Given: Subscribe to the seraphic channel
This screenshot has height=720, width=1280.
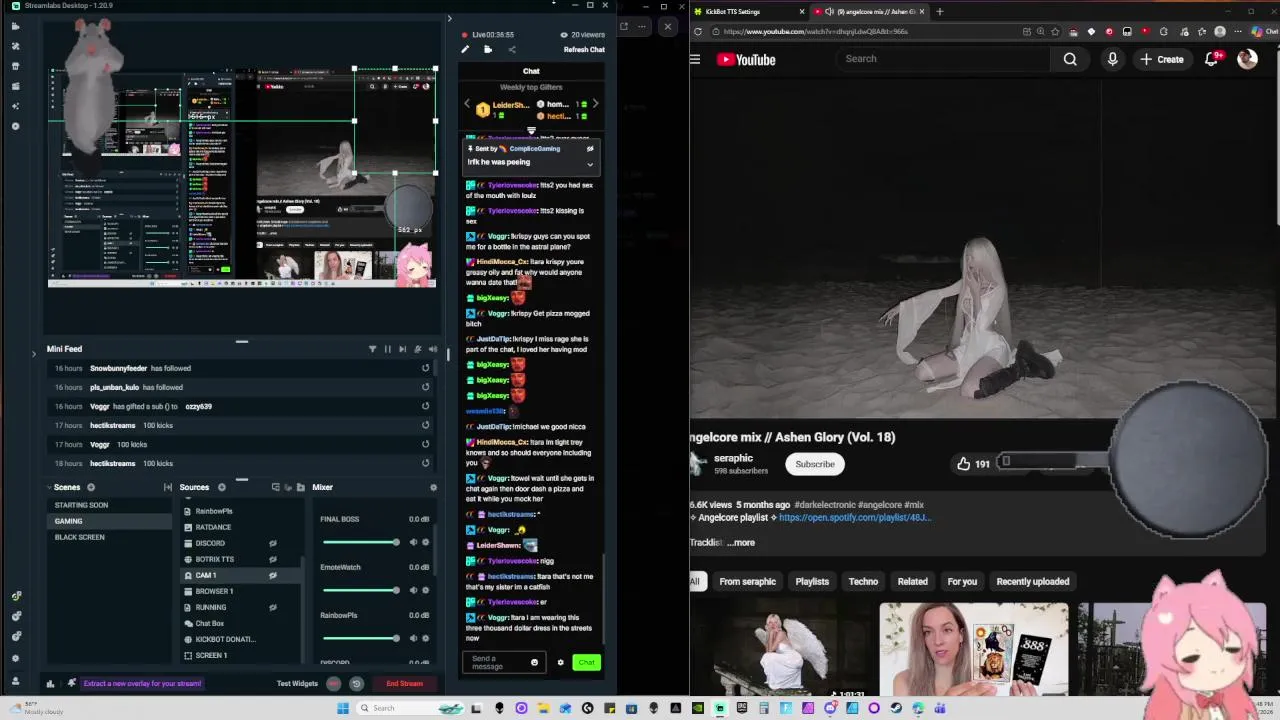Looking at the screenshot, I should 815,464.
